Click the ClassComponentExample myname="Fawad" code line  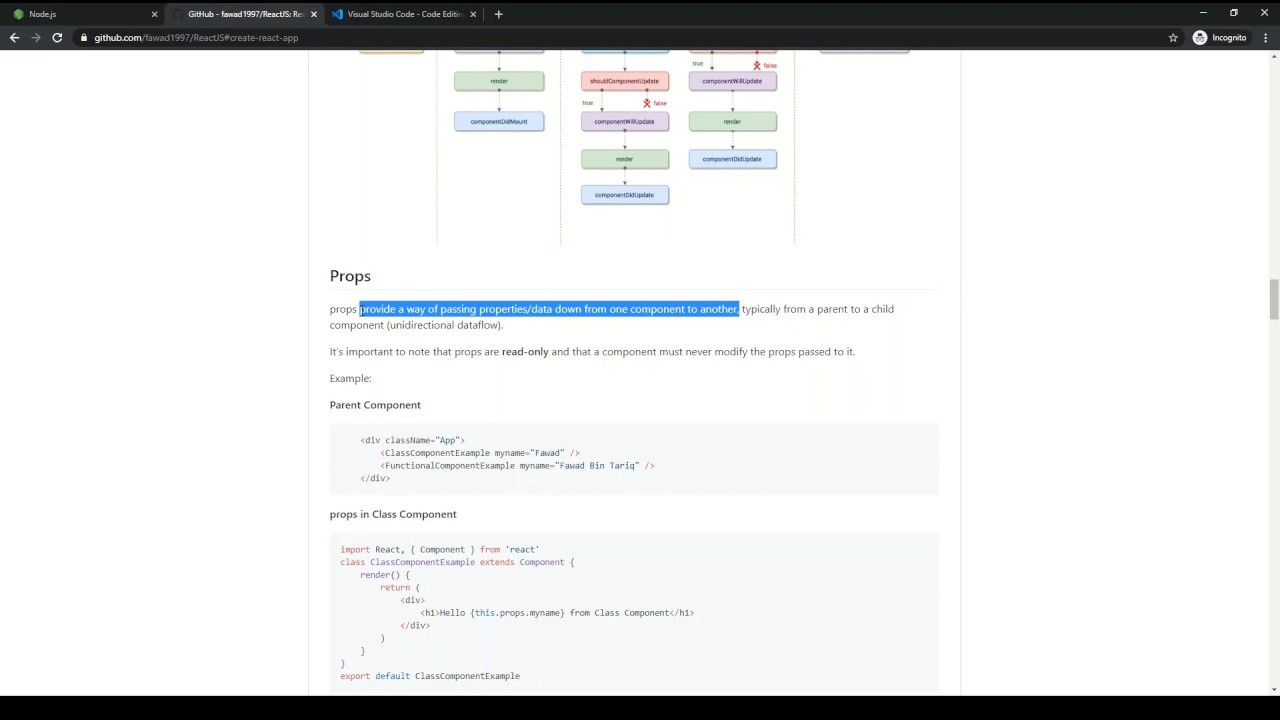(479, 453)
